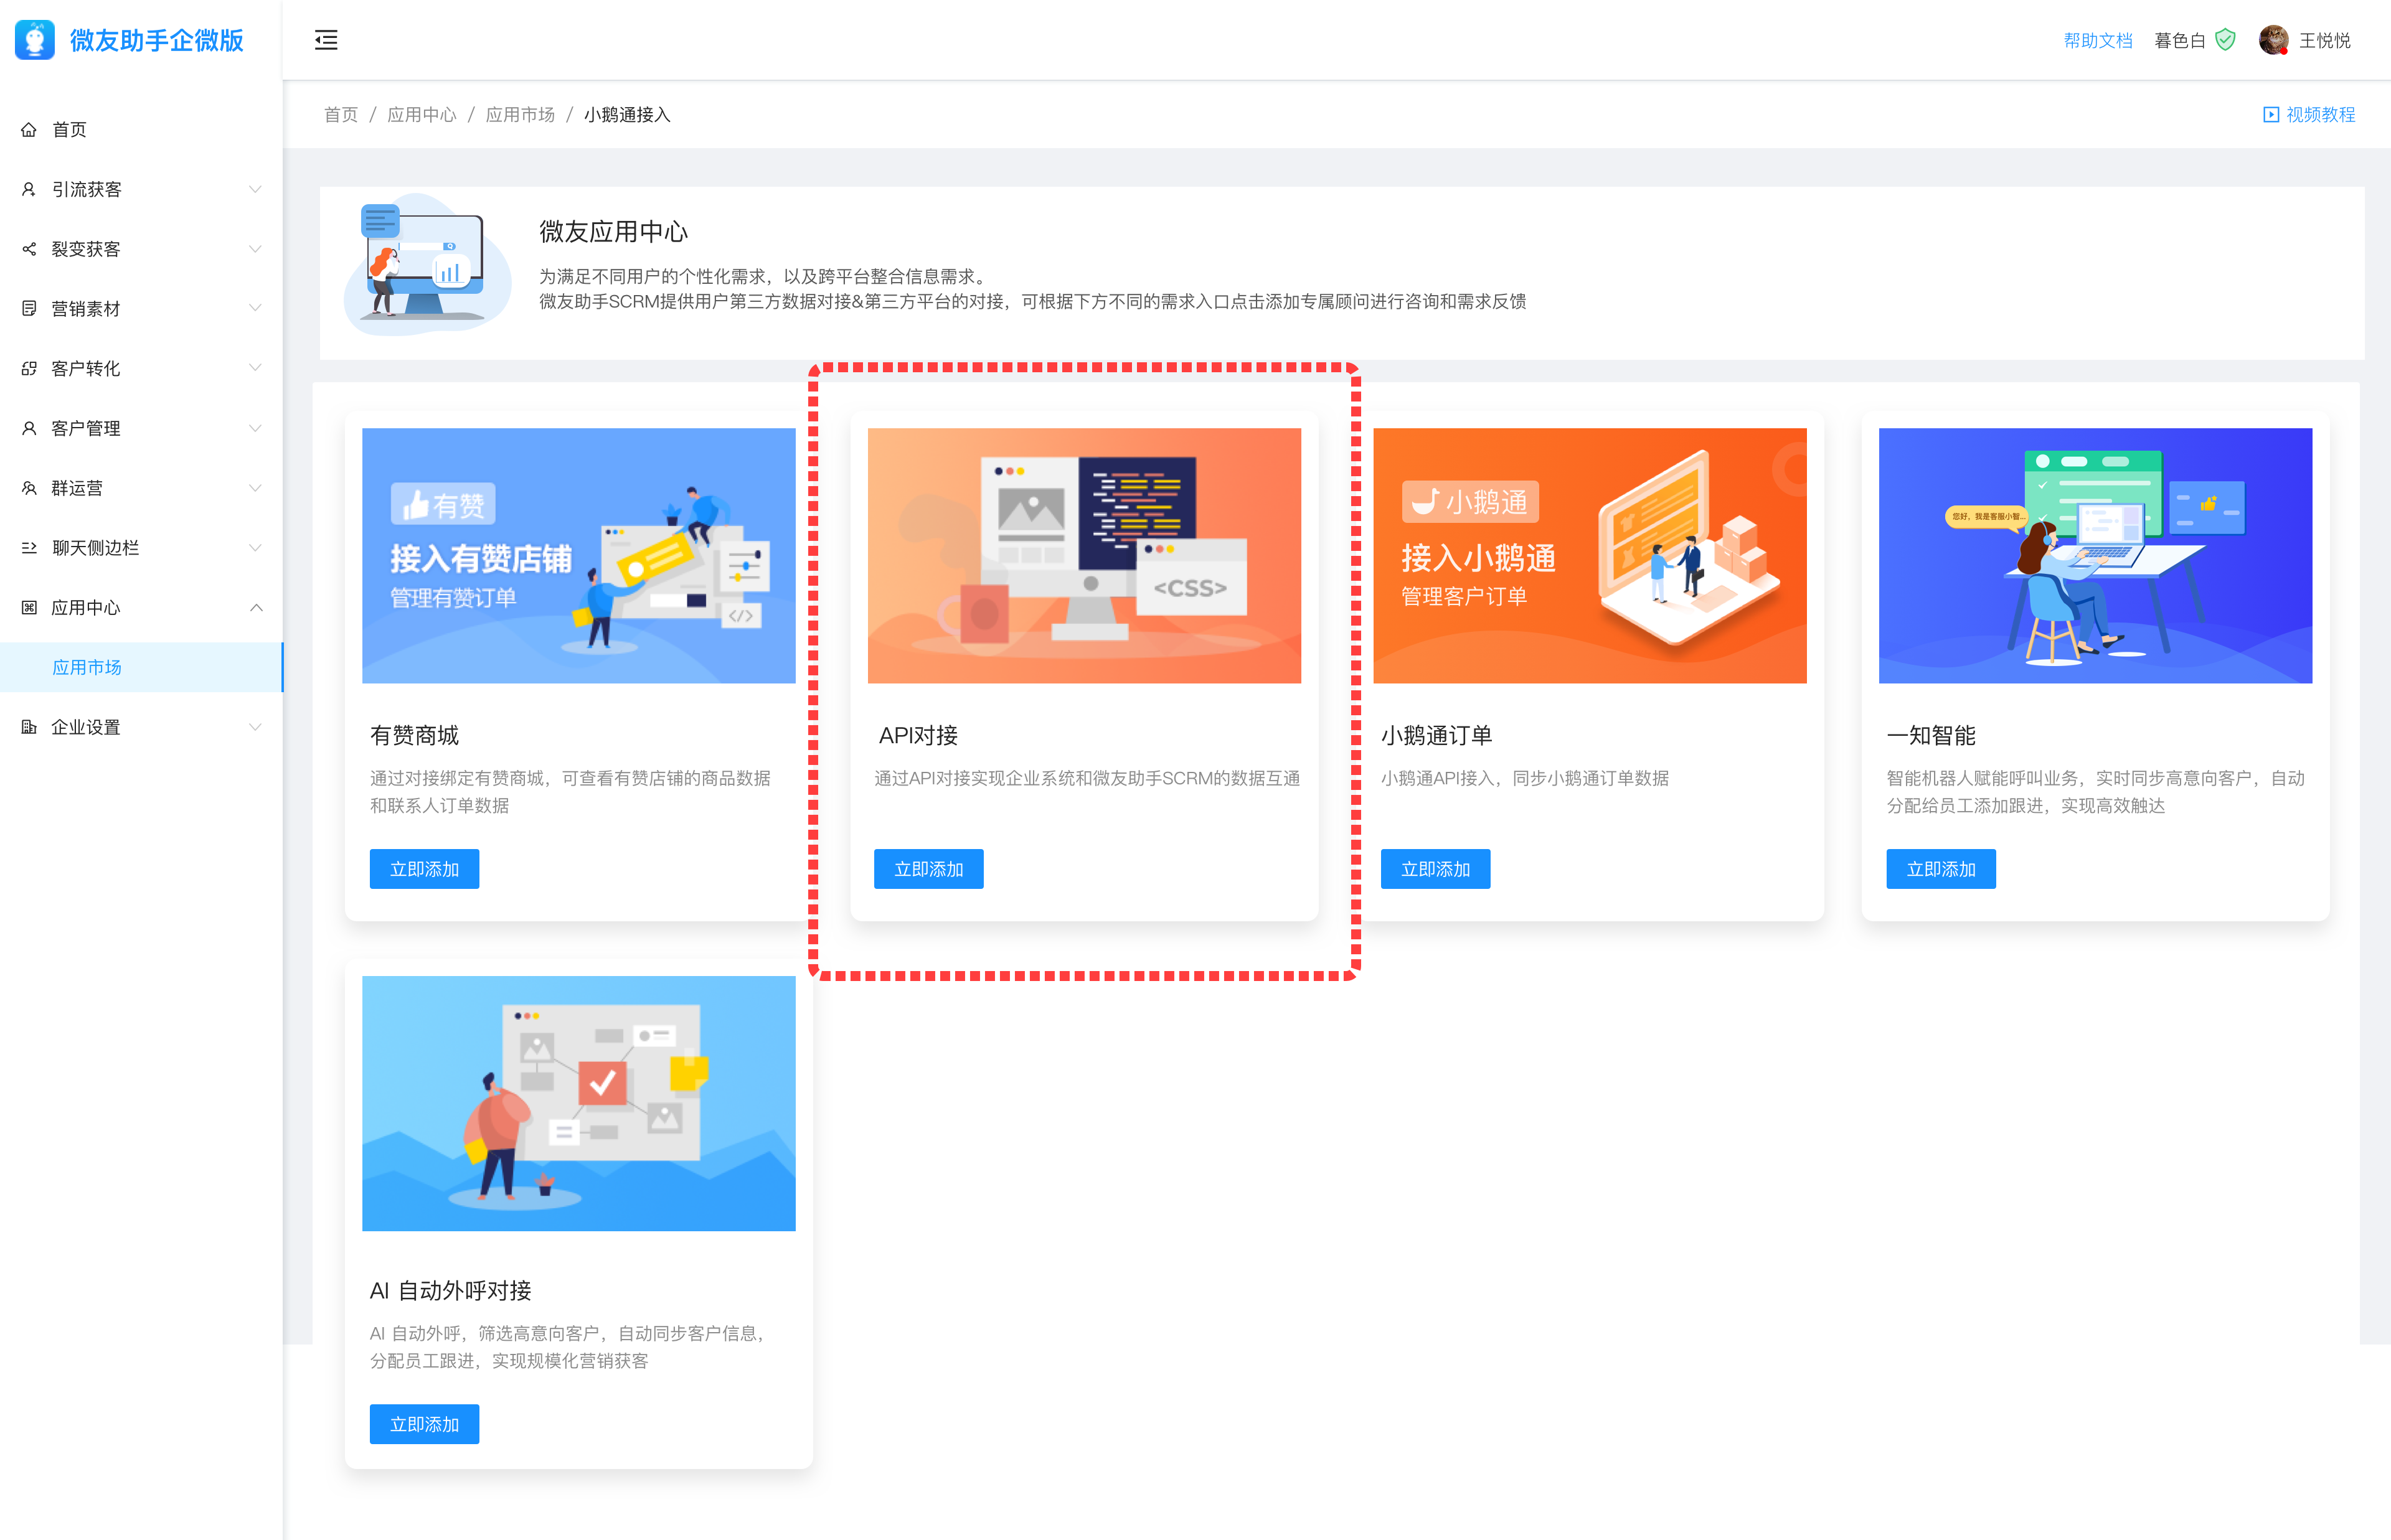This screenshot has width=2391, height=1540.
Task: Click the 微友助手企微版 brand title
Action: [x=157, y=40]
